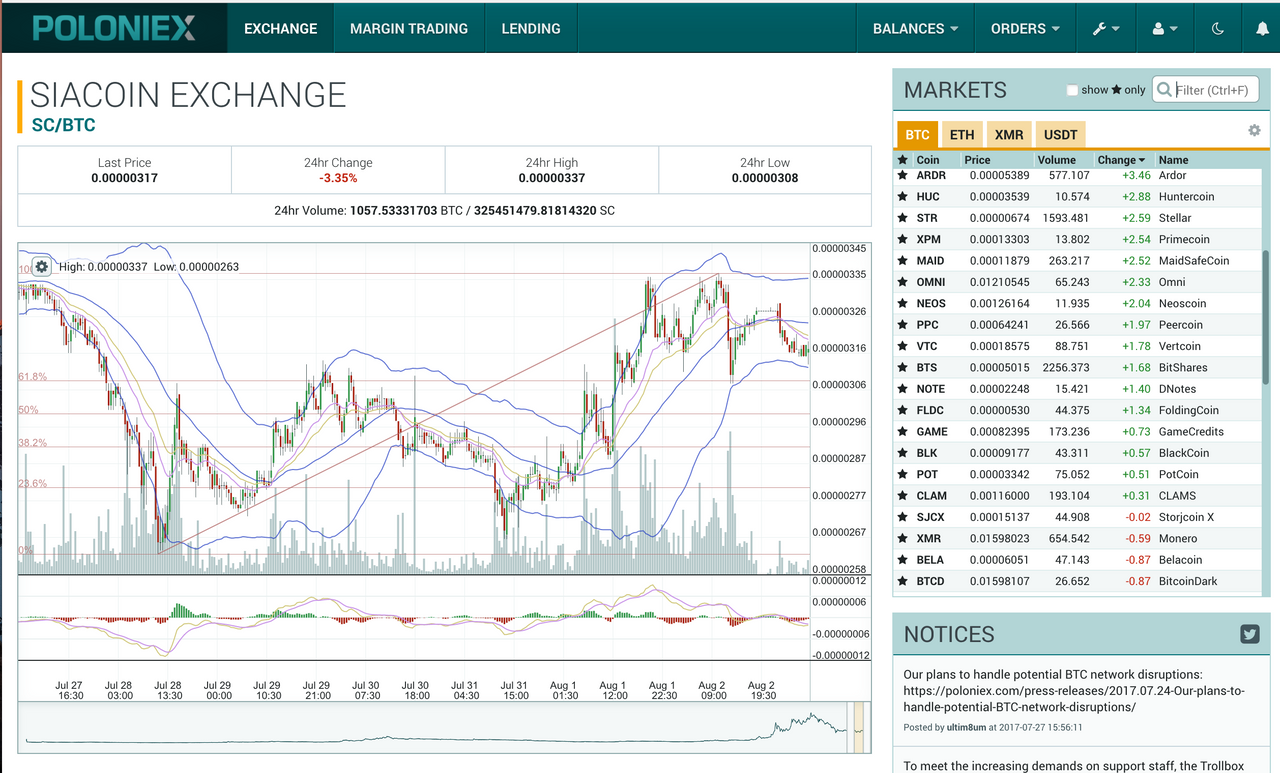Click the magnifier in market filter
Viewport: 1280px width, 773px height.
click(x=1164, y=90)
